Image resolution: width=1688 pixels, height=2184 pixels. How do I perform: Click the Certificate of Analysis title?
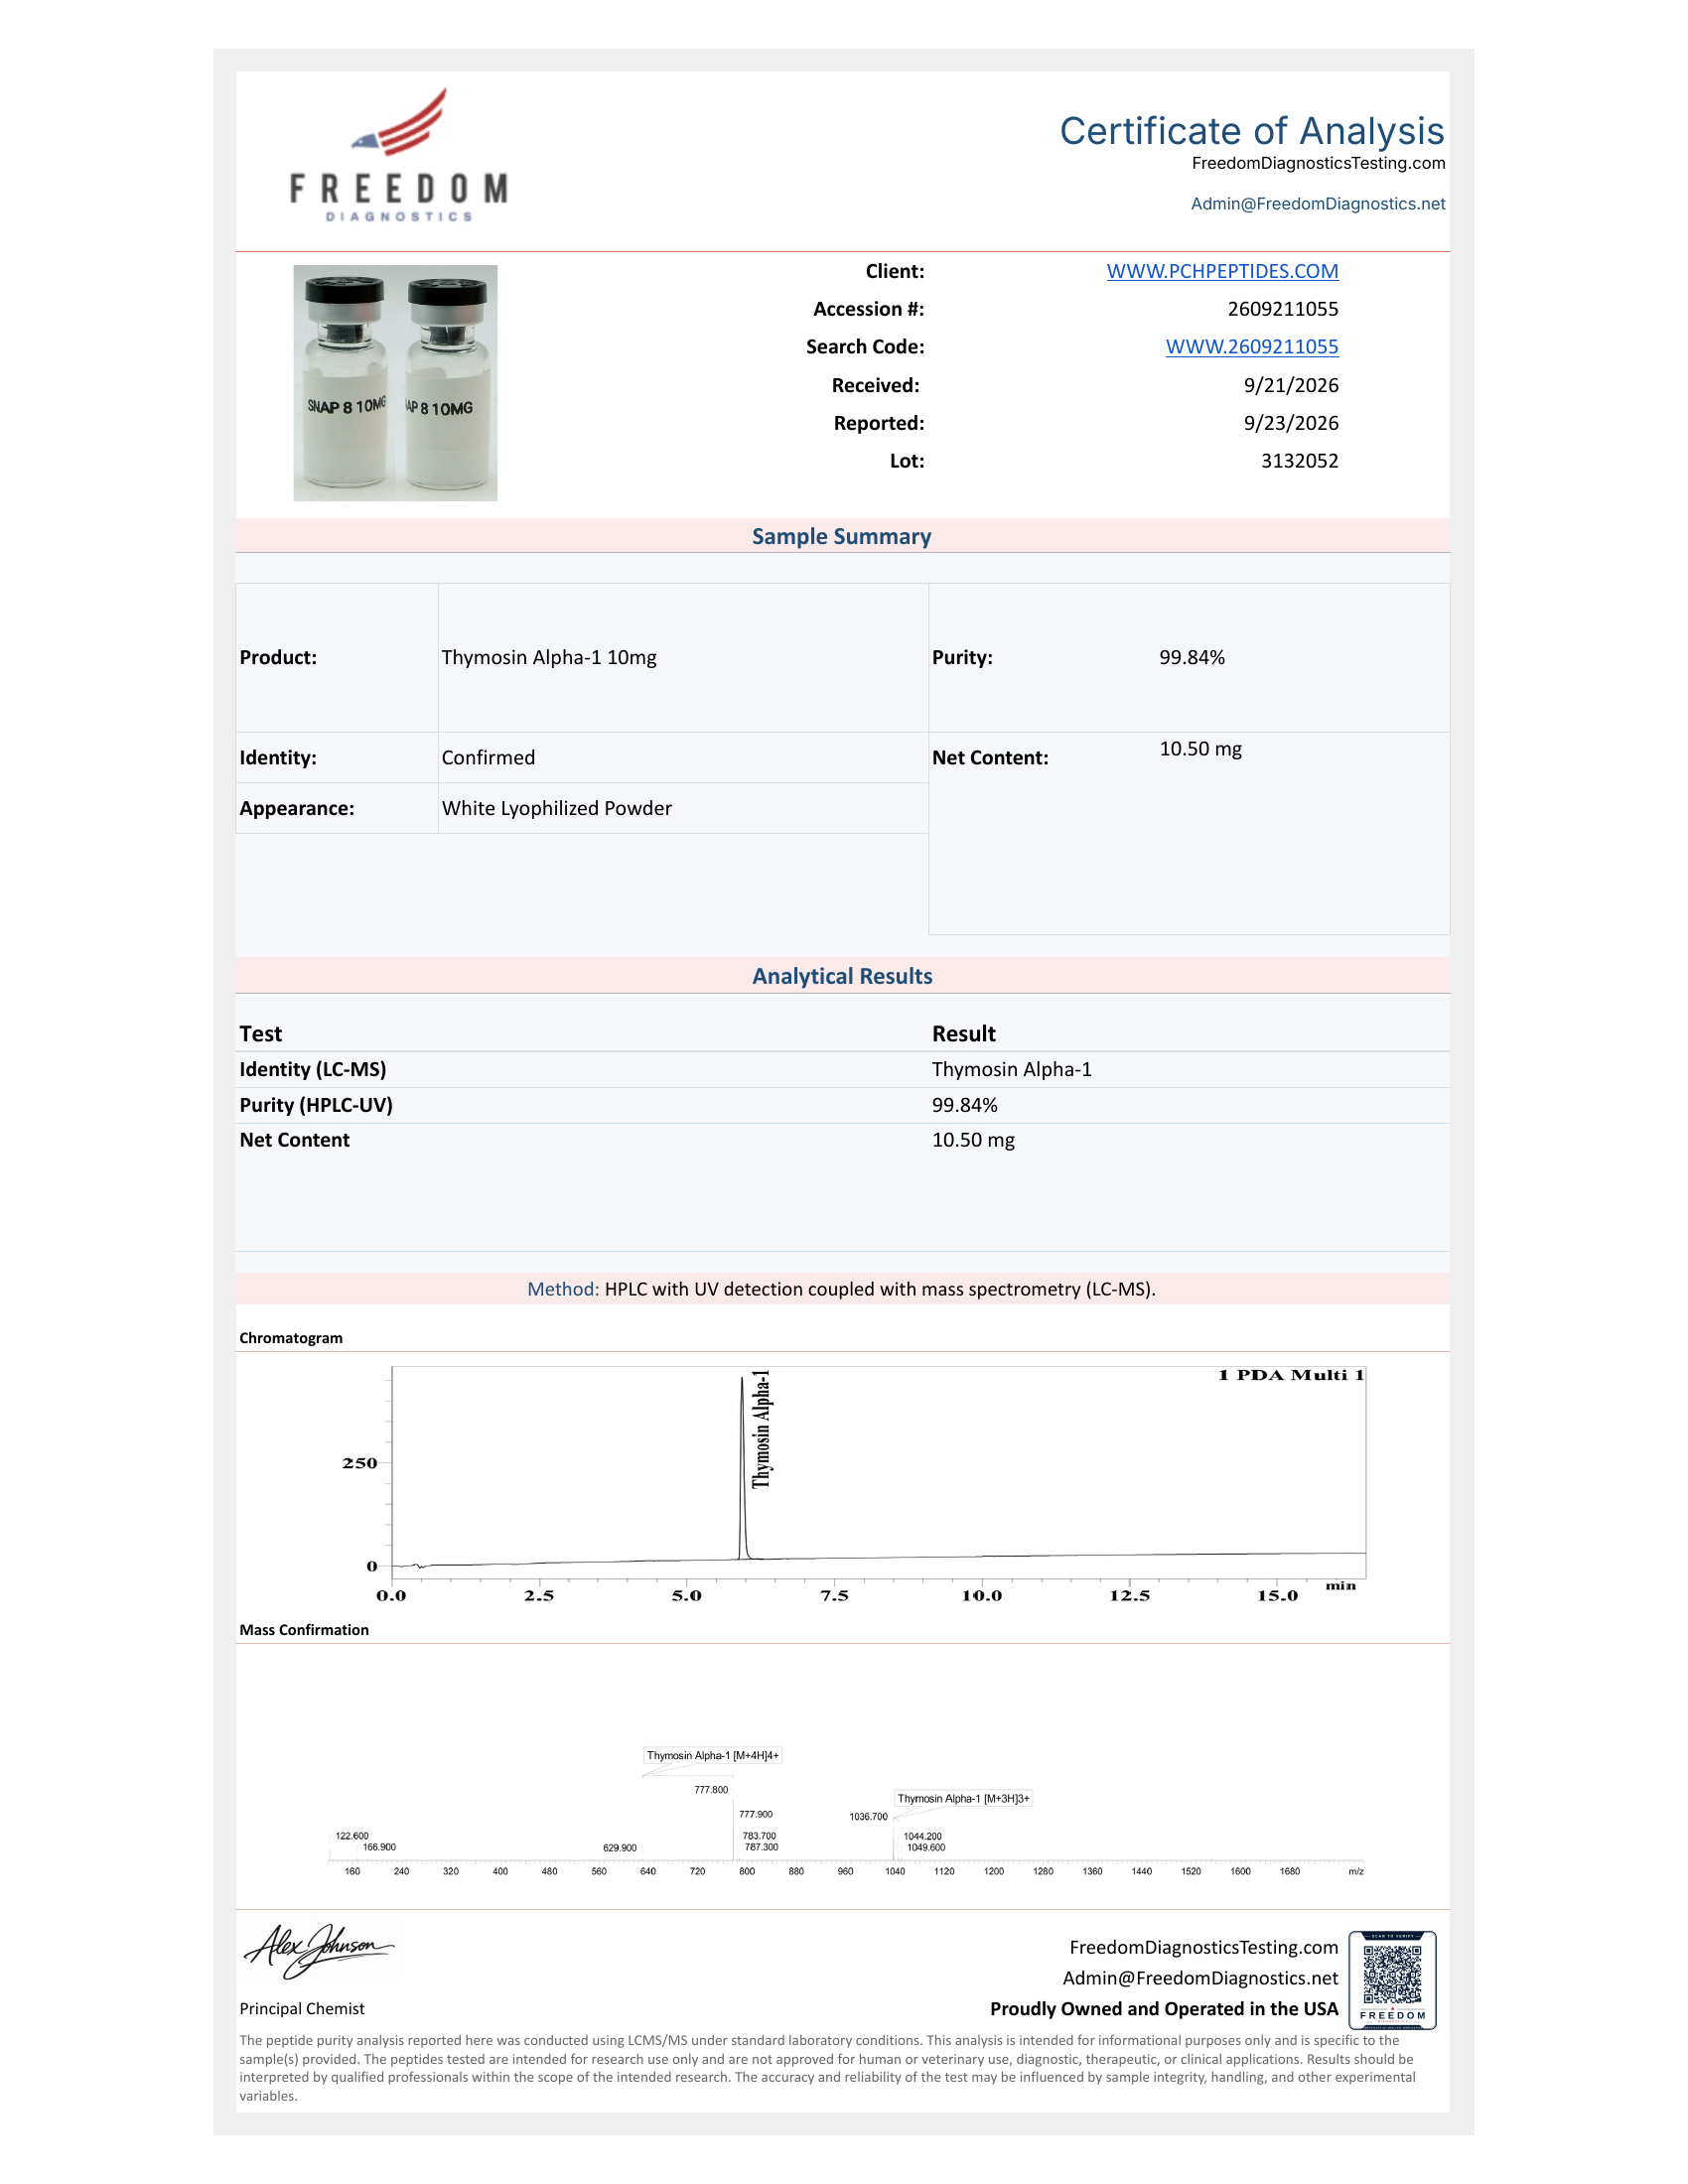(1252, 131)
